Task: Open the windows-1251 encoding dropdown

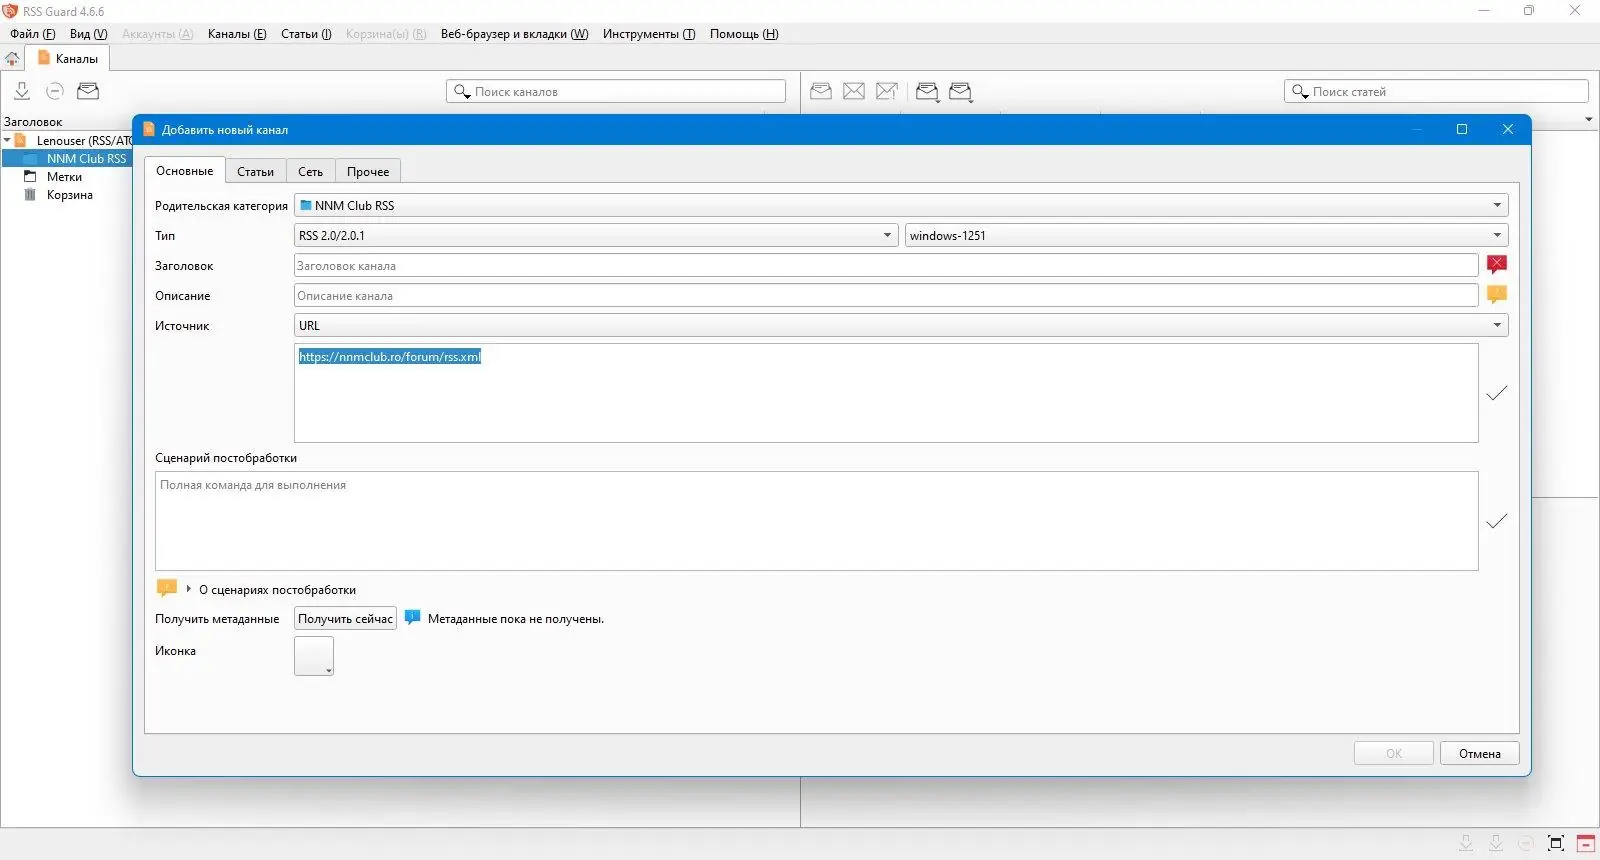Action: [1206, 236]
